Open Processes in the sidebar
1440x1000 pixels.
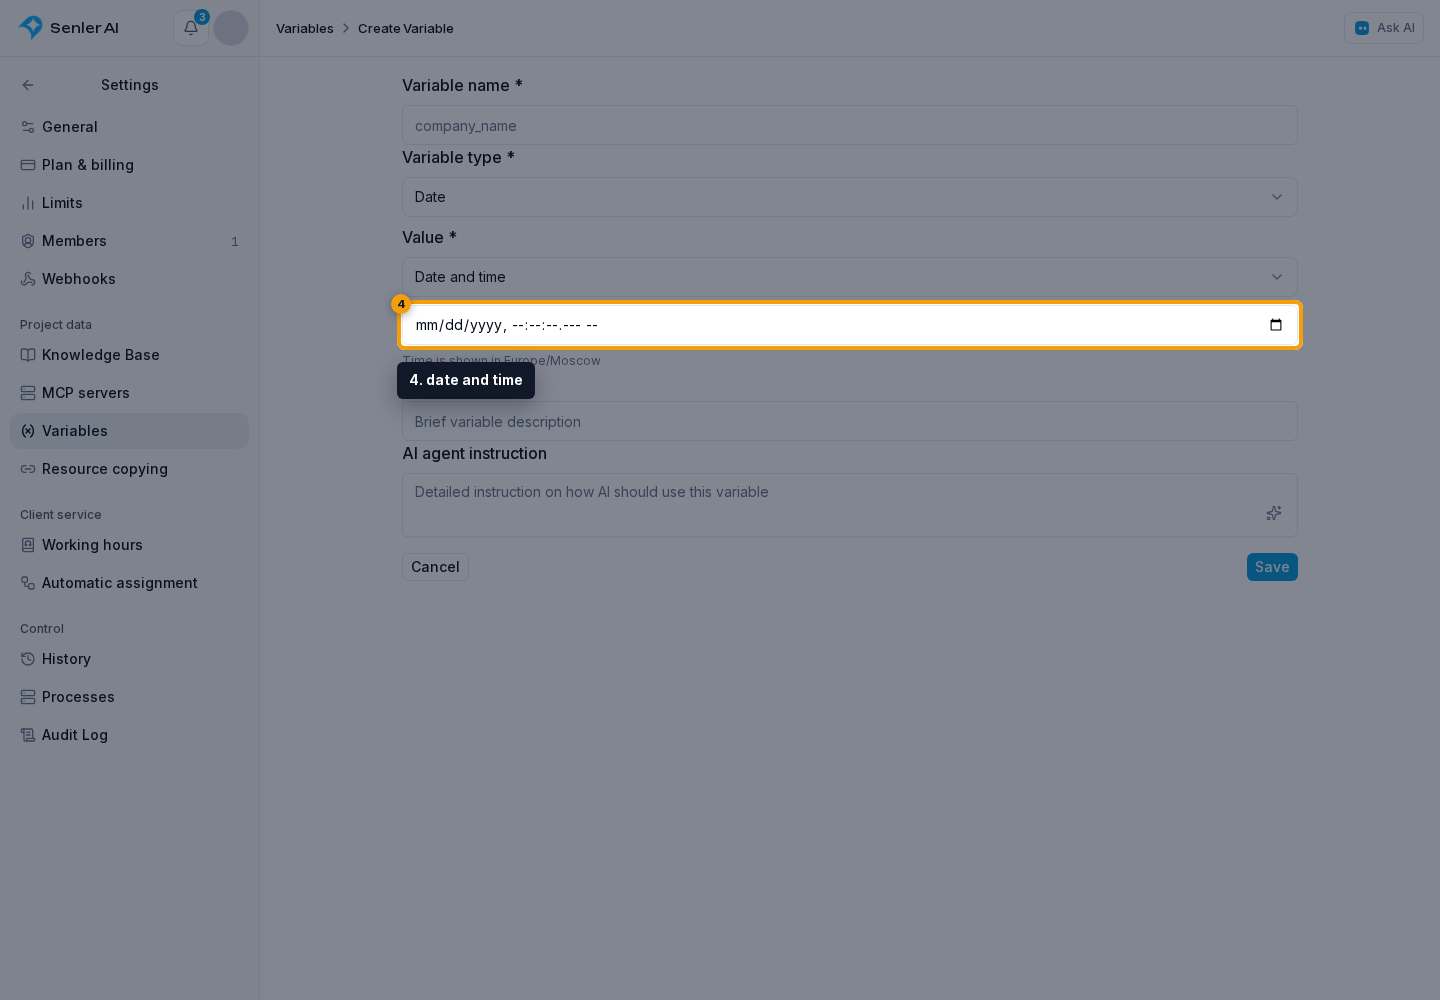(130, 697)
